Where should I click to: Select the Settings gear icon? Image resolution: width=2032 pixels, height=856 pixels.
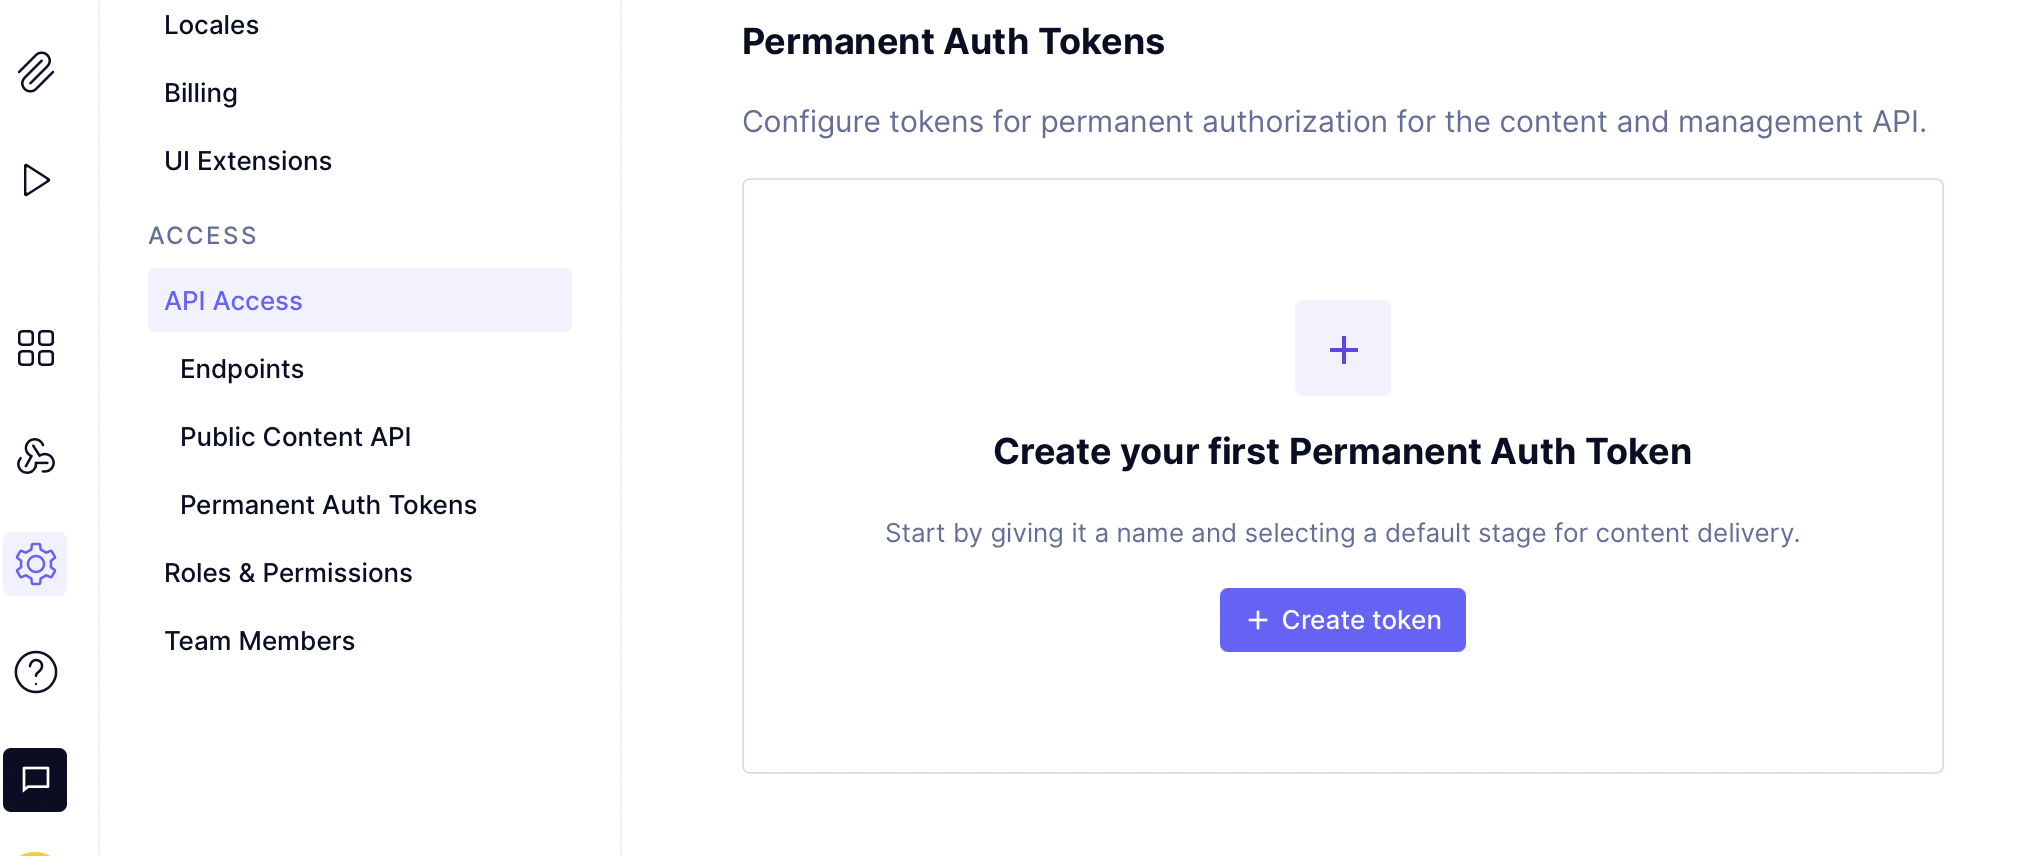35,564
